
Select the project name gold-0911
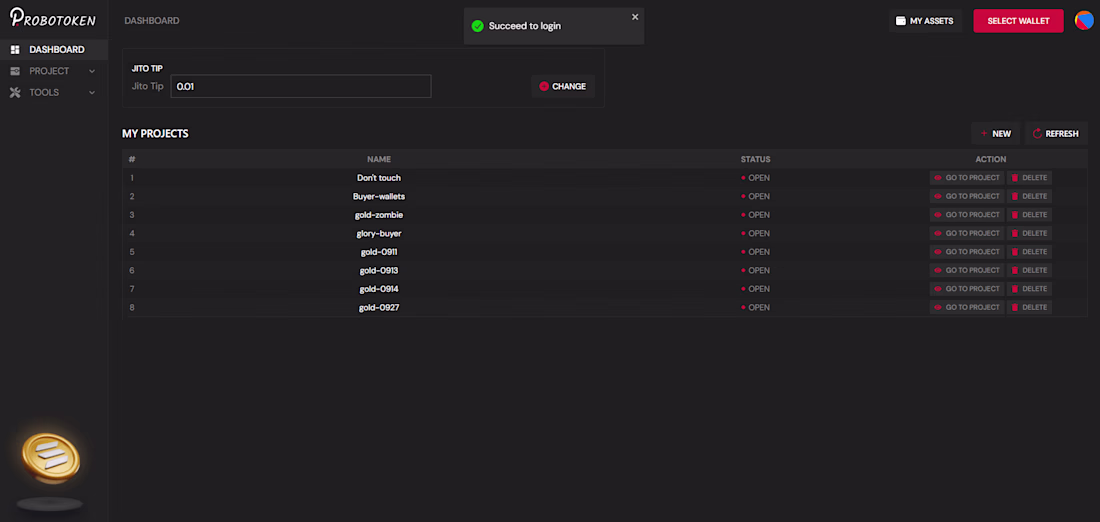click(379, 252)
